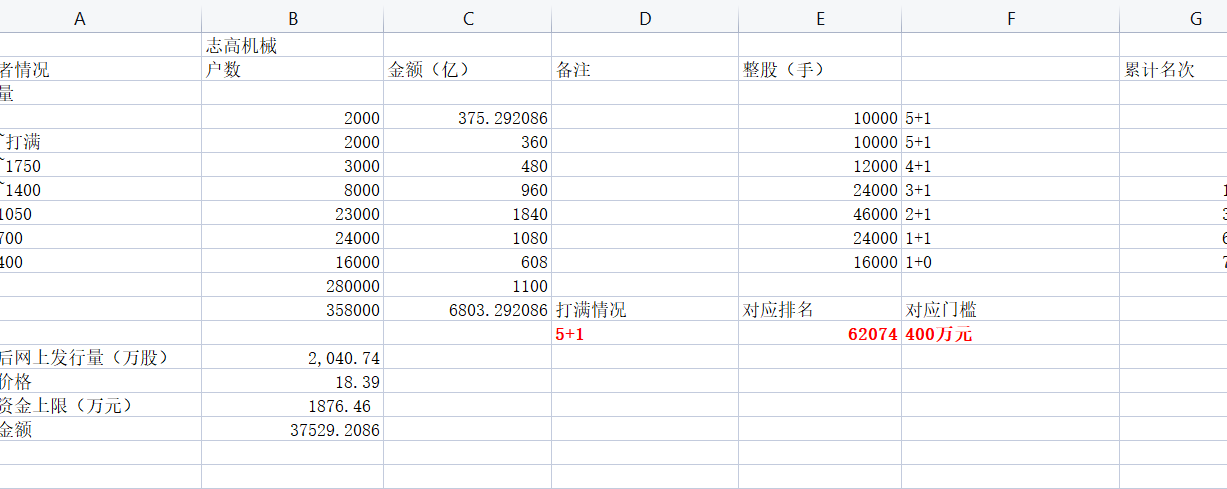Click column B cell showing 16000
The height and width of the screenshot is (489, 1227).
[292, 261]
